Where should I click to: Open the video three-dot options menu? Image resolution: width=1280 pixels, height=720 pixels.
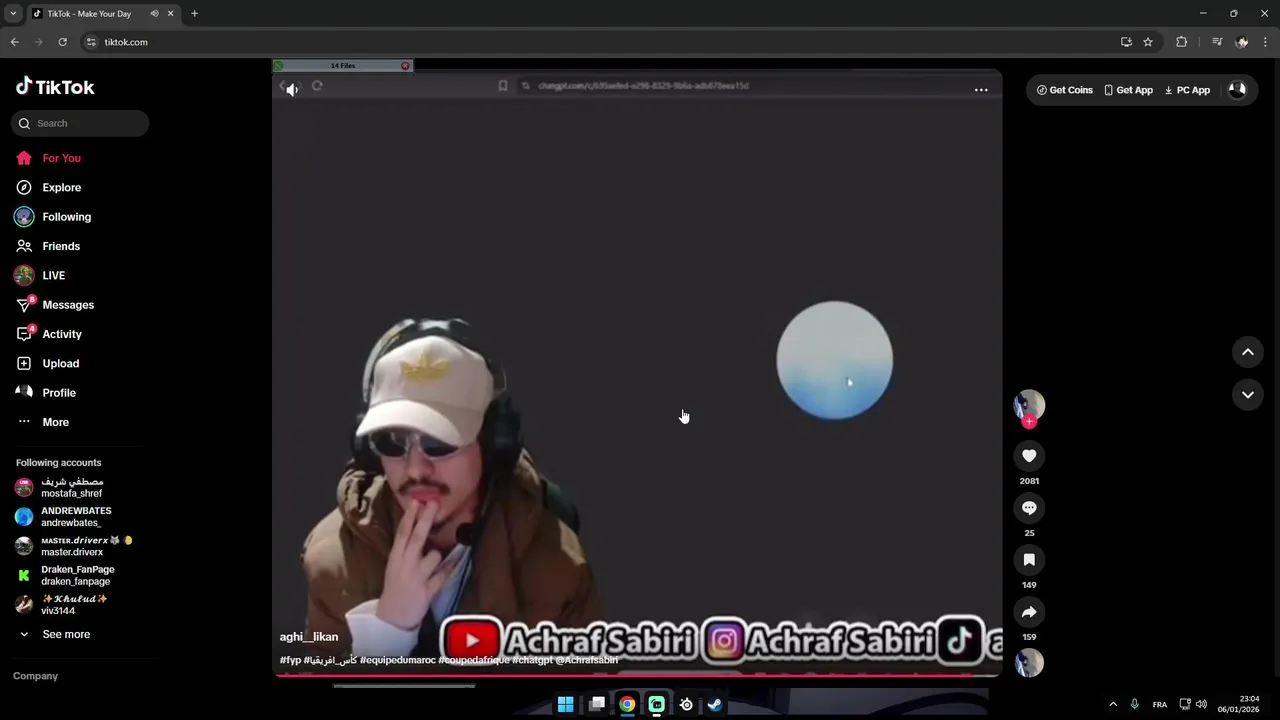point(981,90)
